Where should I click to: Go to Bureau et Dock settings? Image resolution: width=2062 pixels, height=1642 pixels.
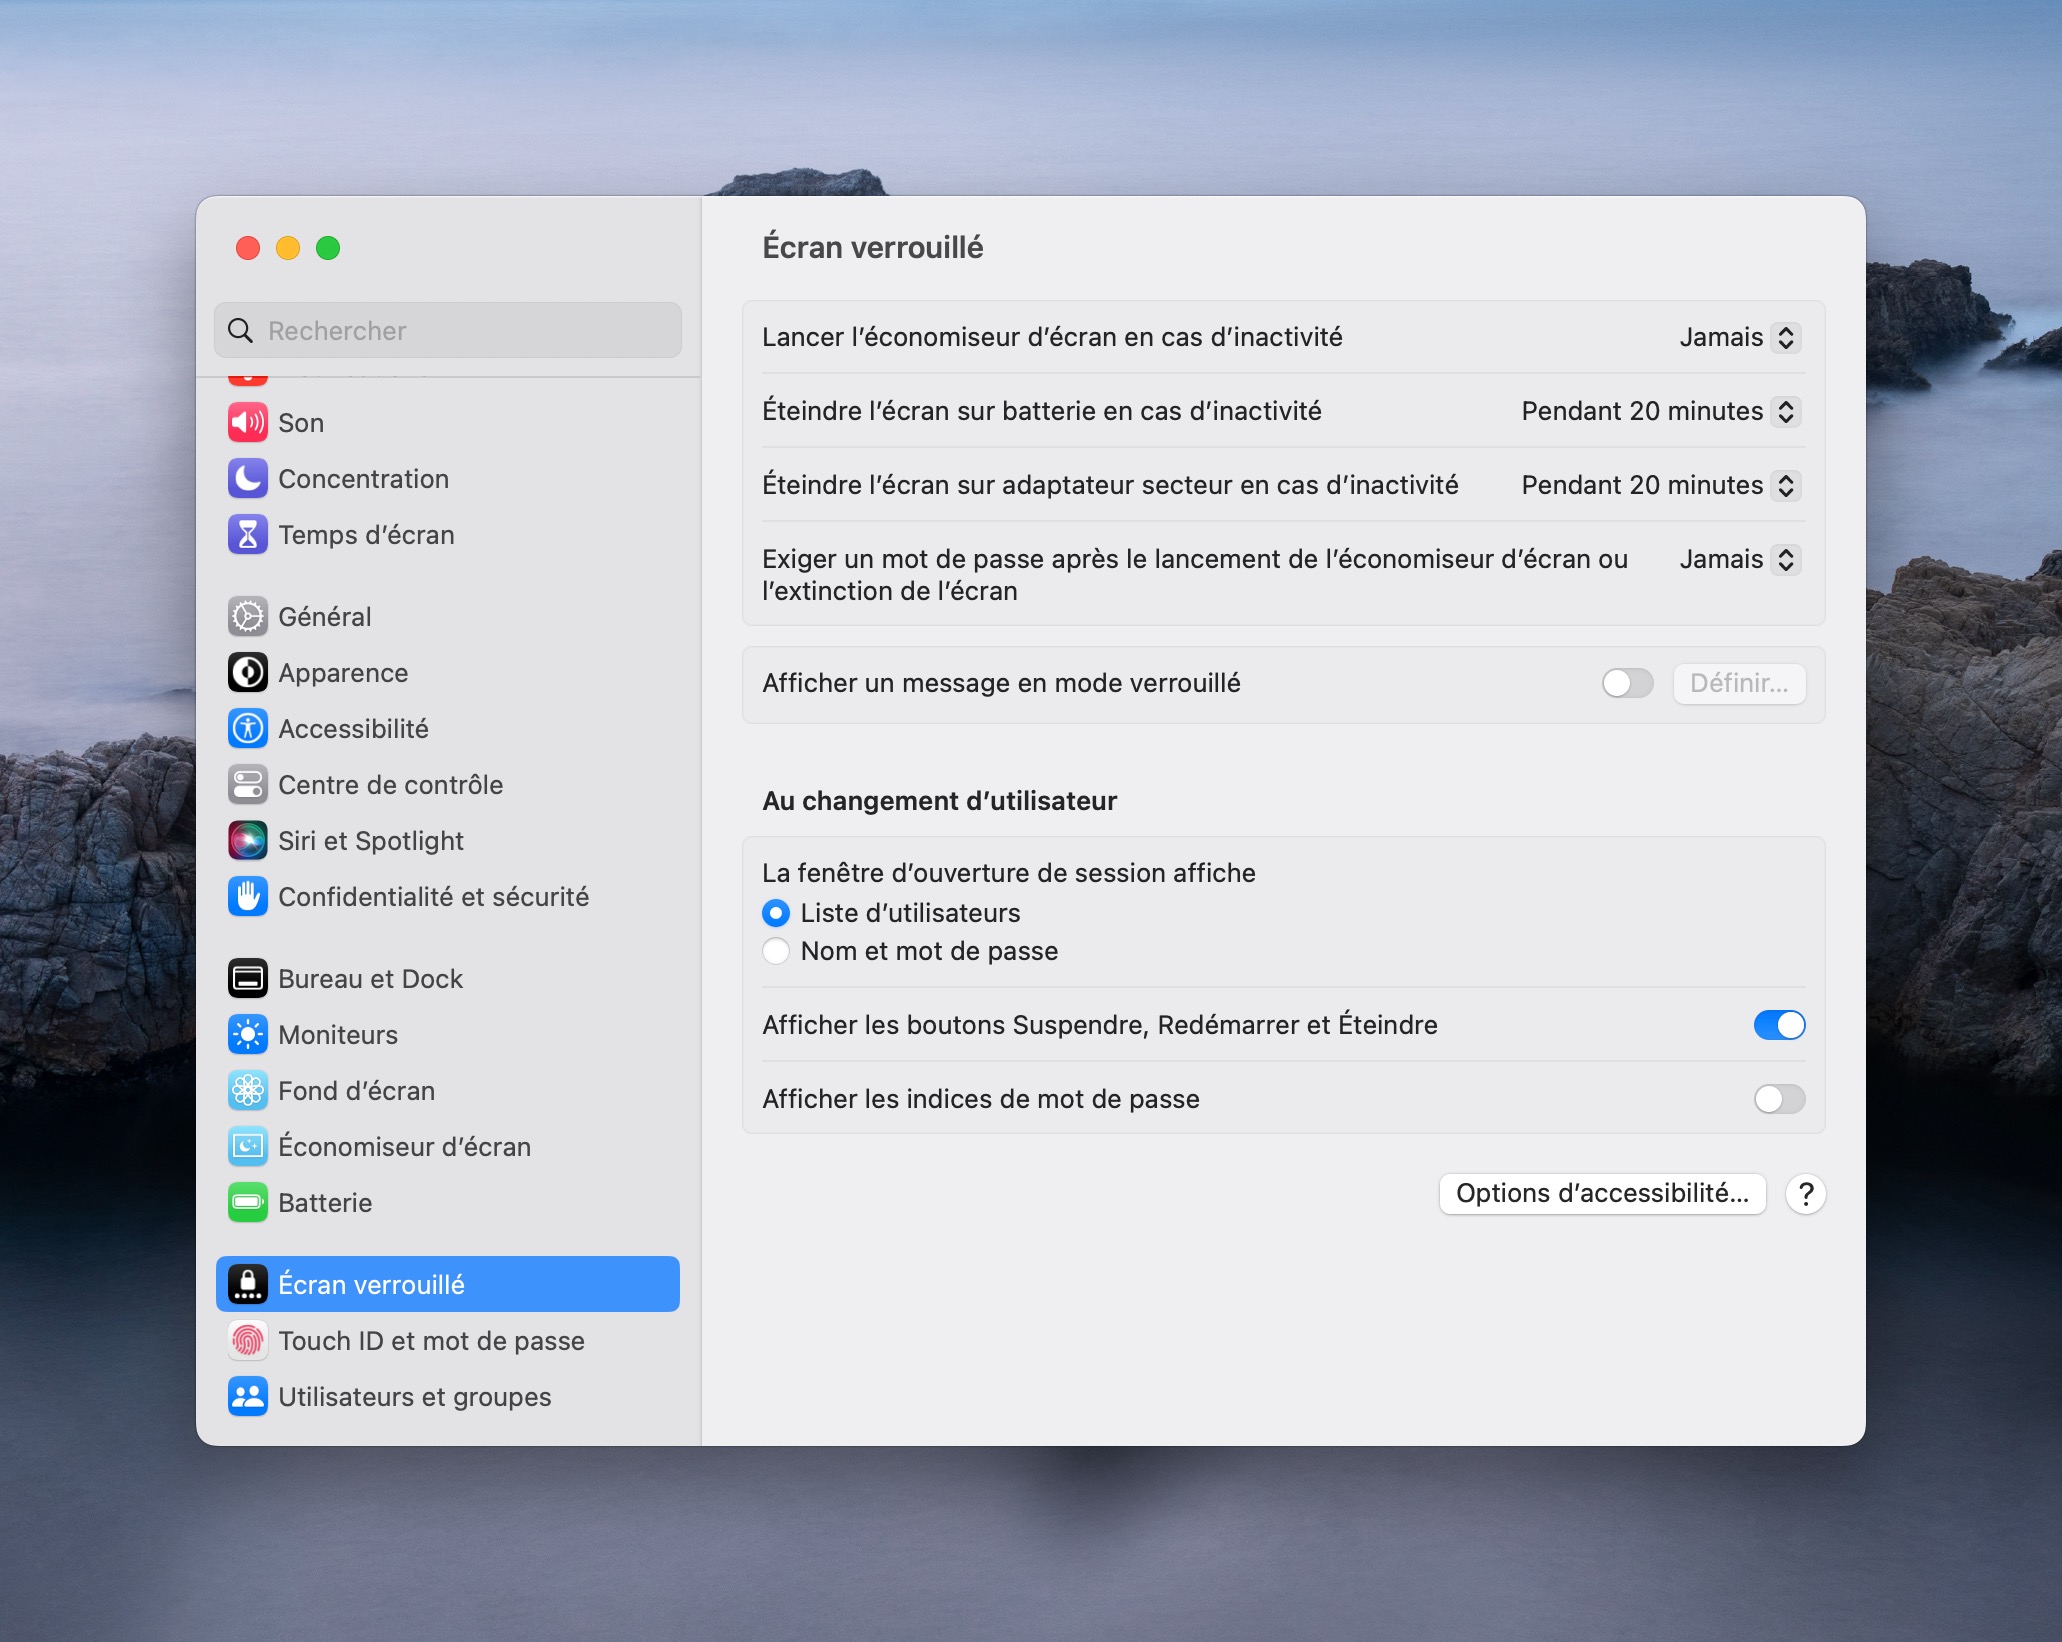(x=370, y=979)
